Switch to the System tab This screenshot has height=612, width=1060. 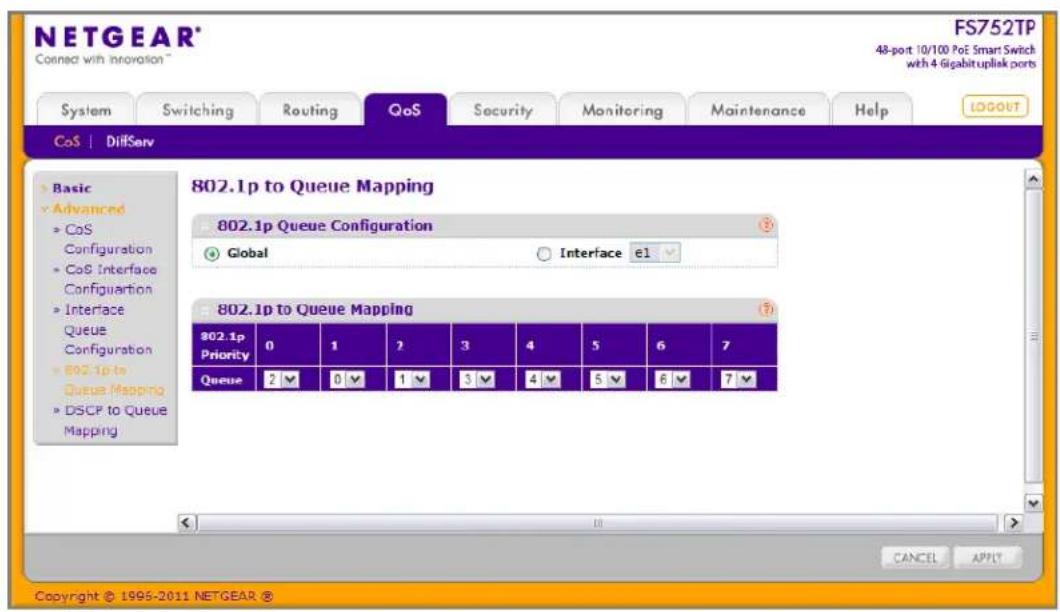[86, 110]
